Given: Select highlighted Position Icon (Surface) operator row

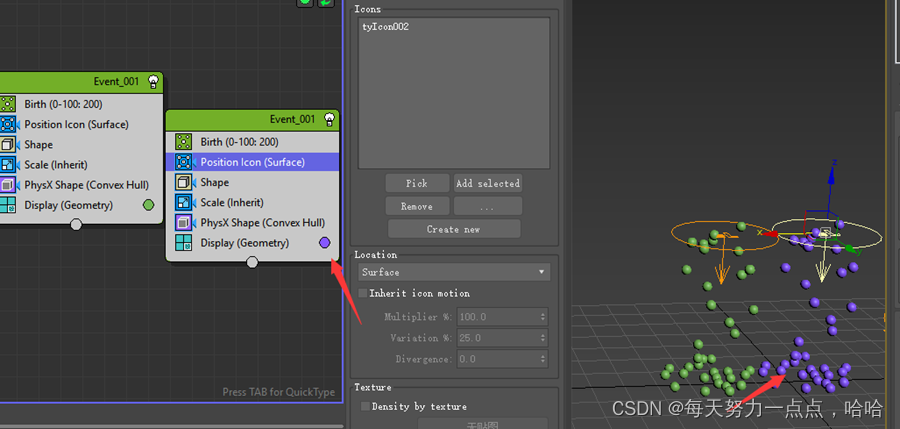Looking at the screenshot, I should pyautogui.click(x=253, y=162).
